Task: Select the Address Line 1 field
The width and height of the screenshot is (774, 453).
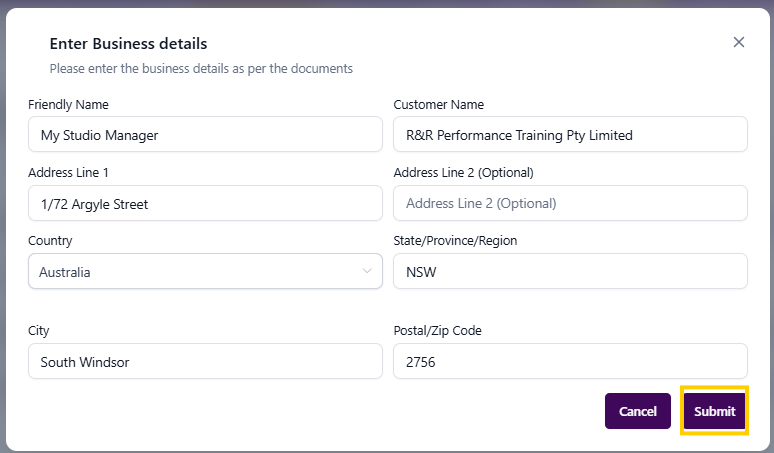Action: pyautogui.click(x=205, y=204)
